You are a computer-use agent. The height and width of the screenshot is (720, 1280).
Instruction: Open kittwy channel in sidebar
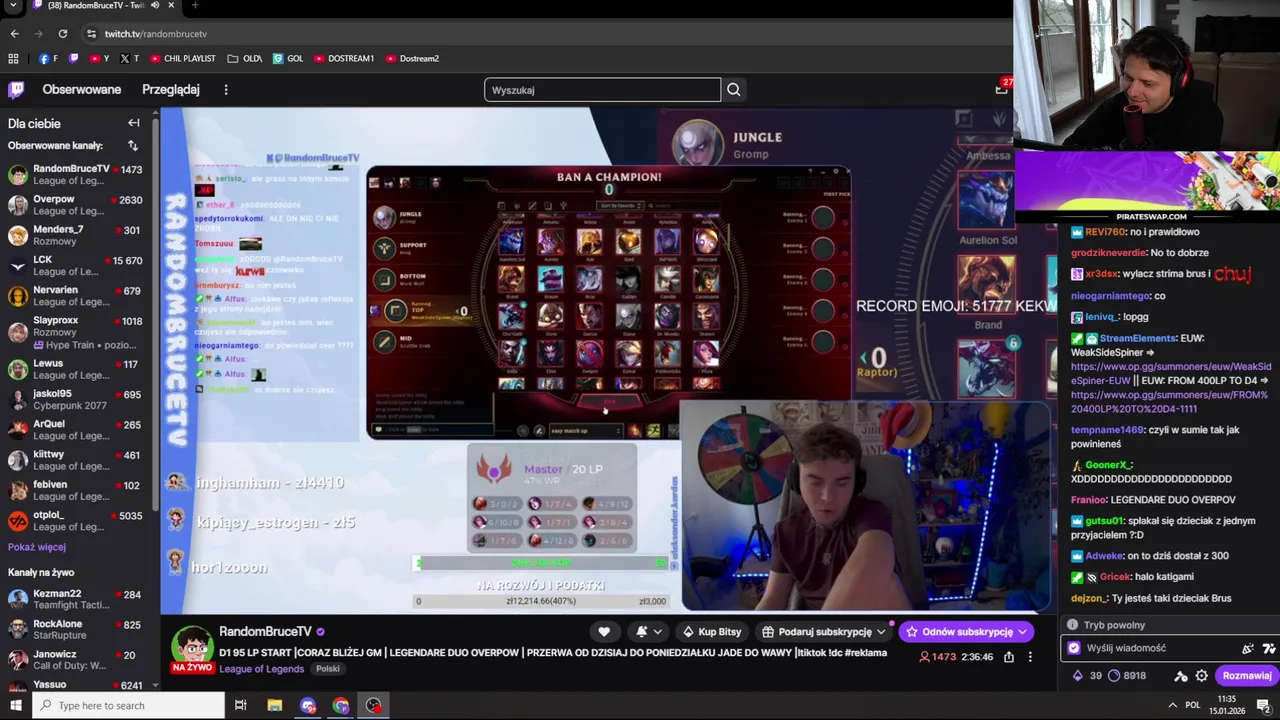tap(76, 460)
